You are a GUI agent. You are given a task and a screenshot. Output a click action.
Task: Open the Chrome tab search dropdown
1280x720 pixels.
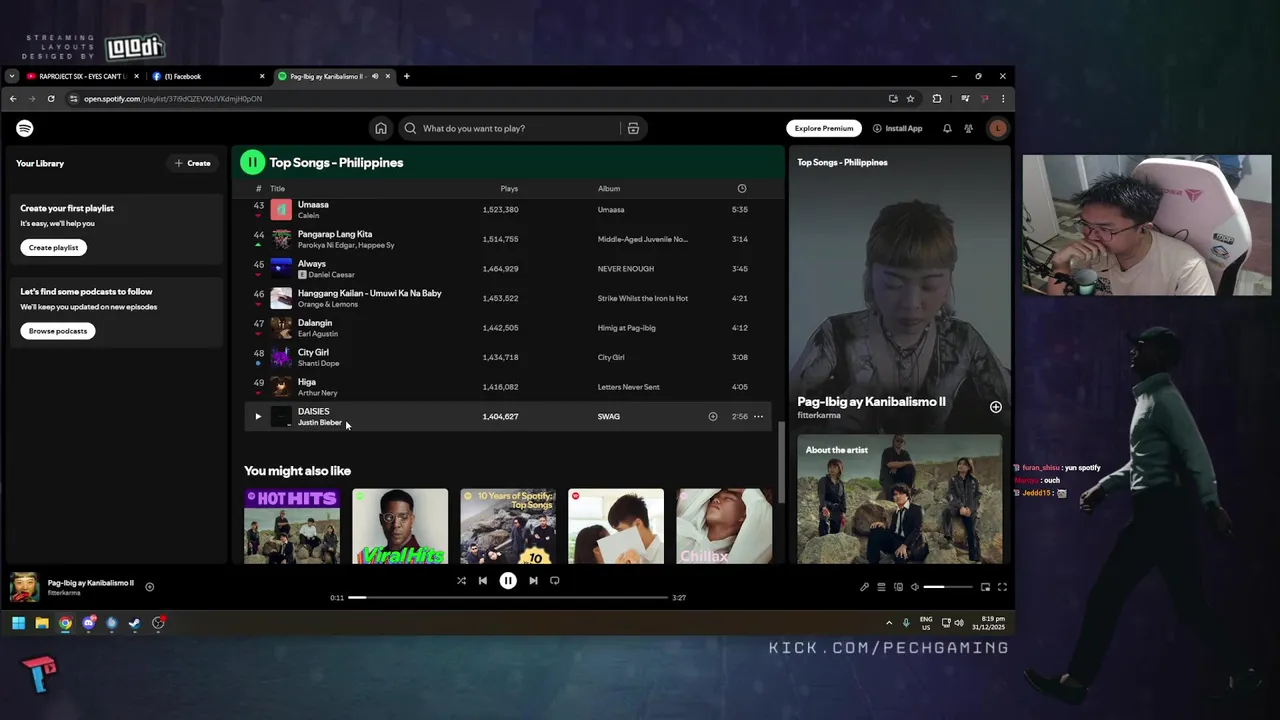click(12, 76)
